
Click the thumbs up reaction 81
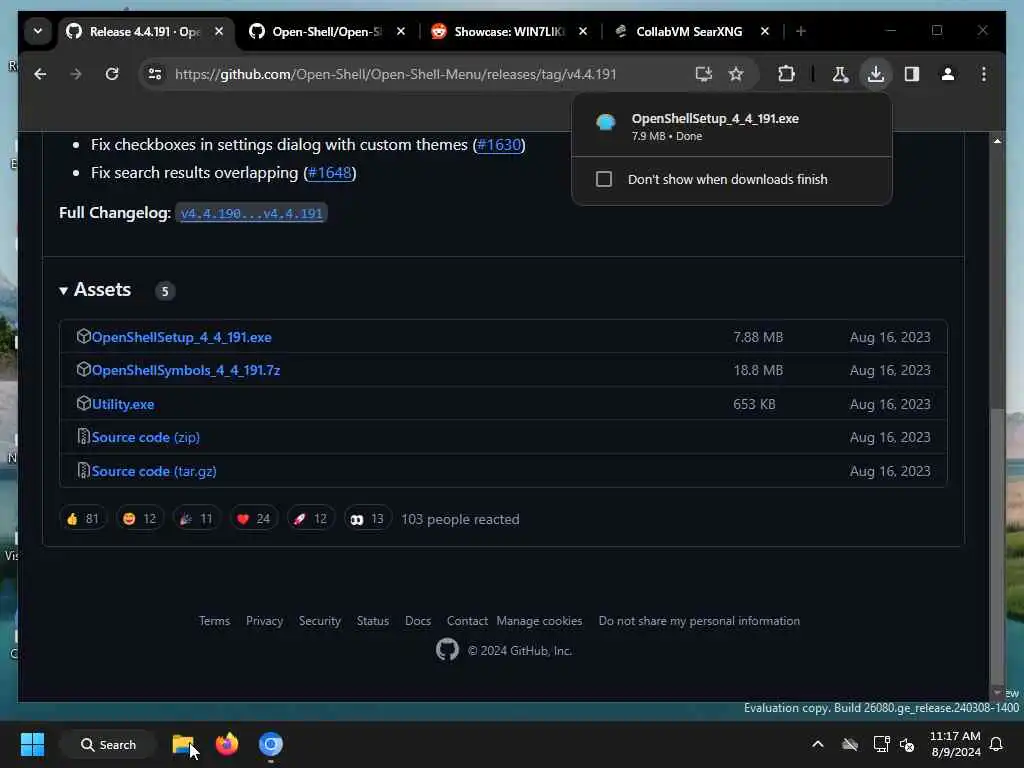pyautogui.click(x=82, y=519)
